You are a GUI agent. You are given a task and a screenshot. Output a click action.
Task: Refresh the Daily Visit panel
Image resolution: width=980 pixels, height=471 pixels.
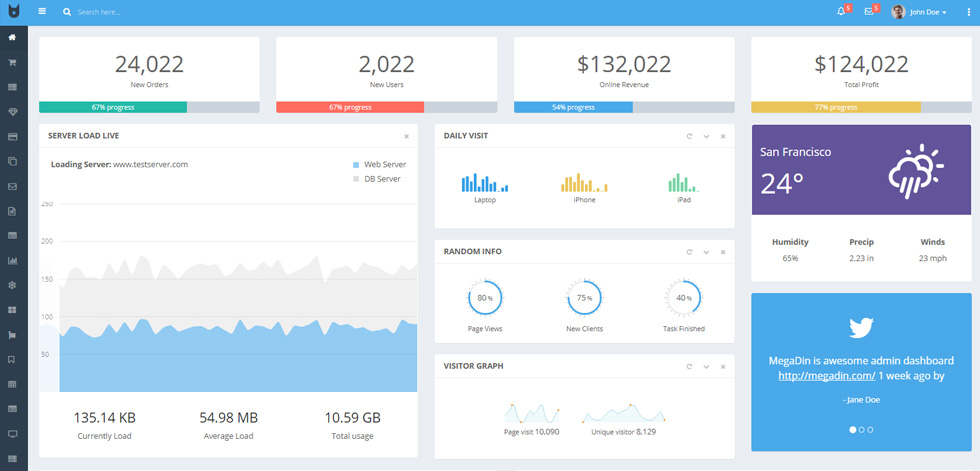[689, 136]
